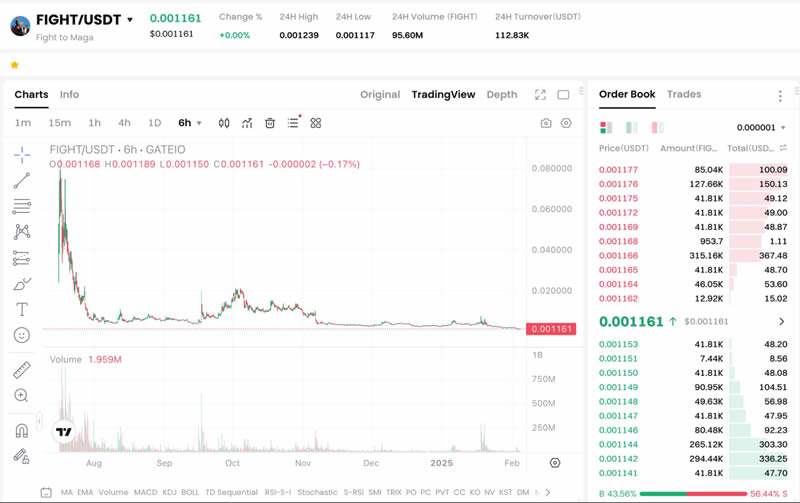Pick the ruler measure tool
This screenshot has height=503, width=800.
22,370
